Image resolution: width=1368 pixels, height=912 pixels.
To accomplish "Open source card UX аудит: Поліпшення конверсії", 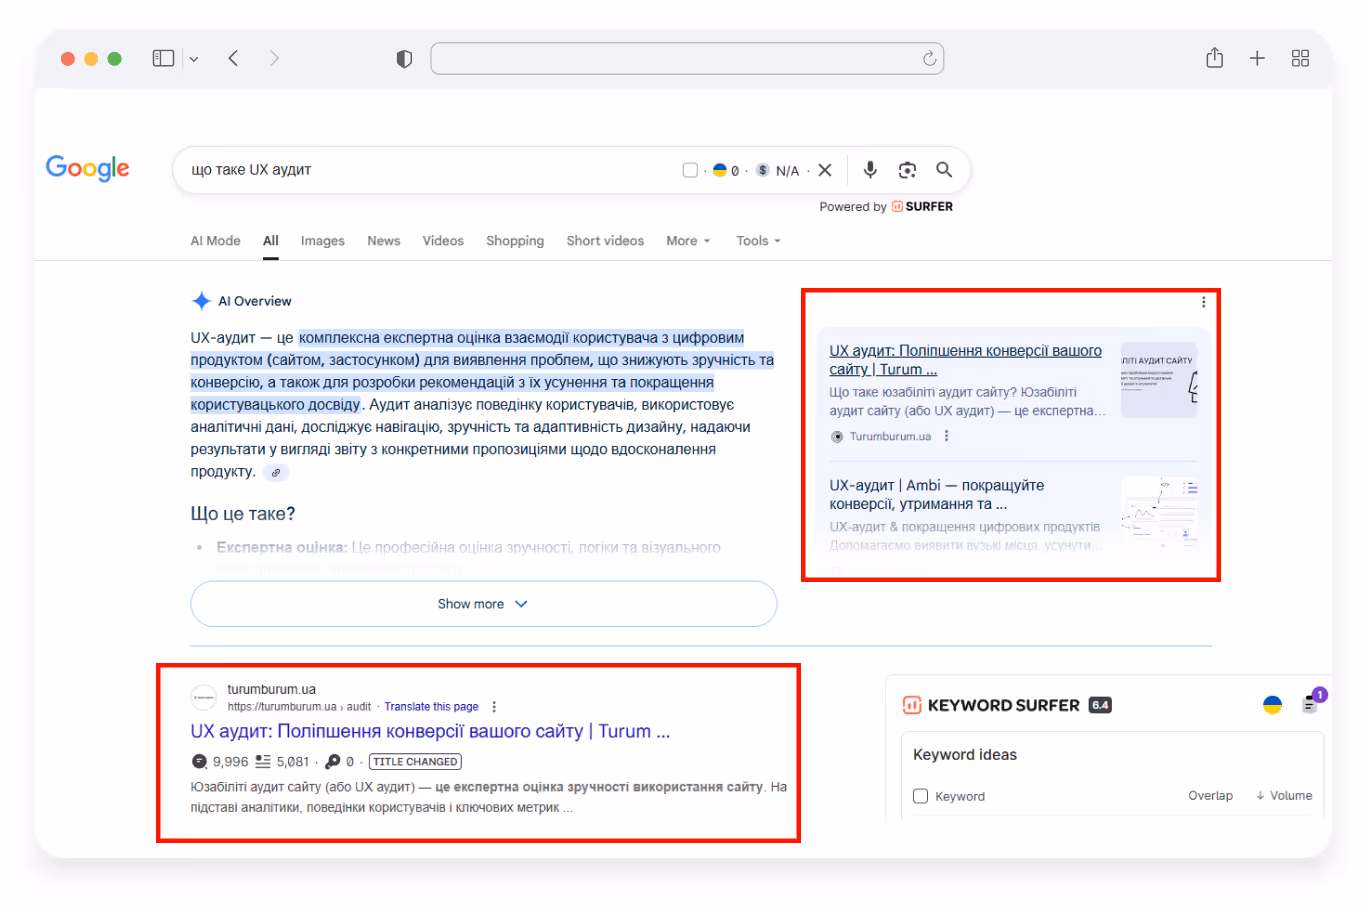I will coord(965,360).
